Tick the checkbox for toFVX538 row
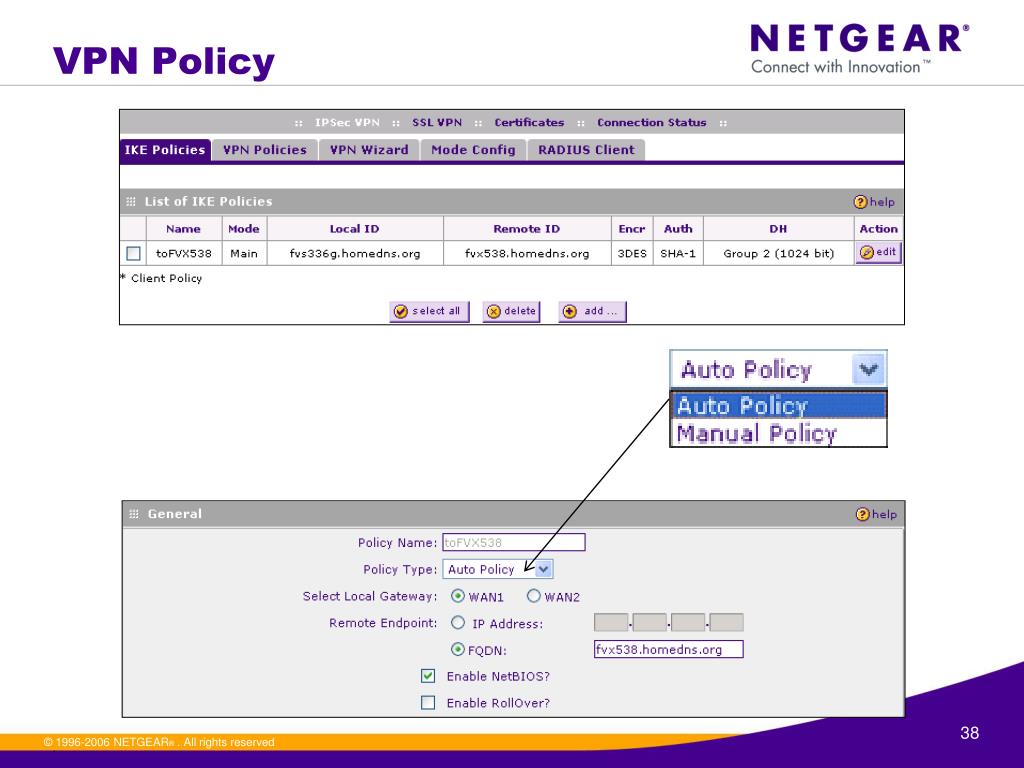The height and width of the screenshot is (768, 1024). (x=133, y=253)
